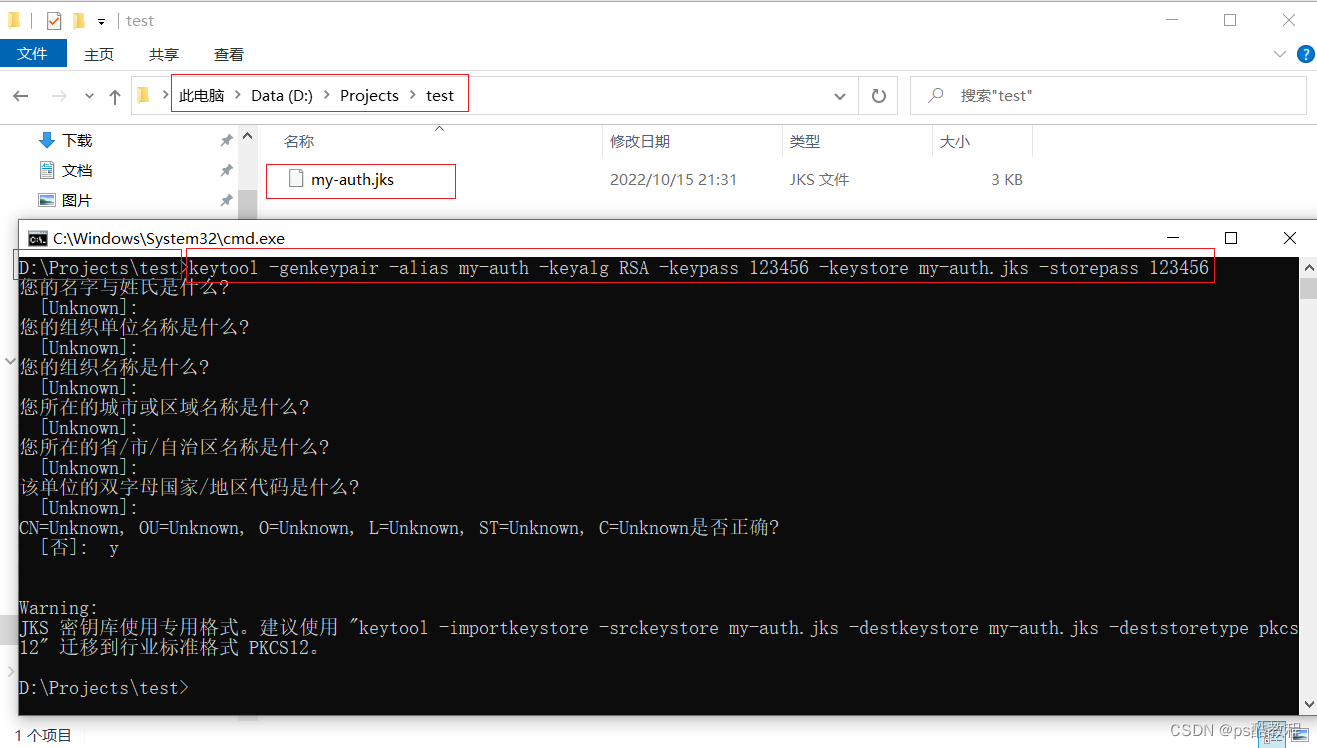Switch to the 主页 ribbon tab
This screenshot has width=1317, height=748.
point(99,54)
